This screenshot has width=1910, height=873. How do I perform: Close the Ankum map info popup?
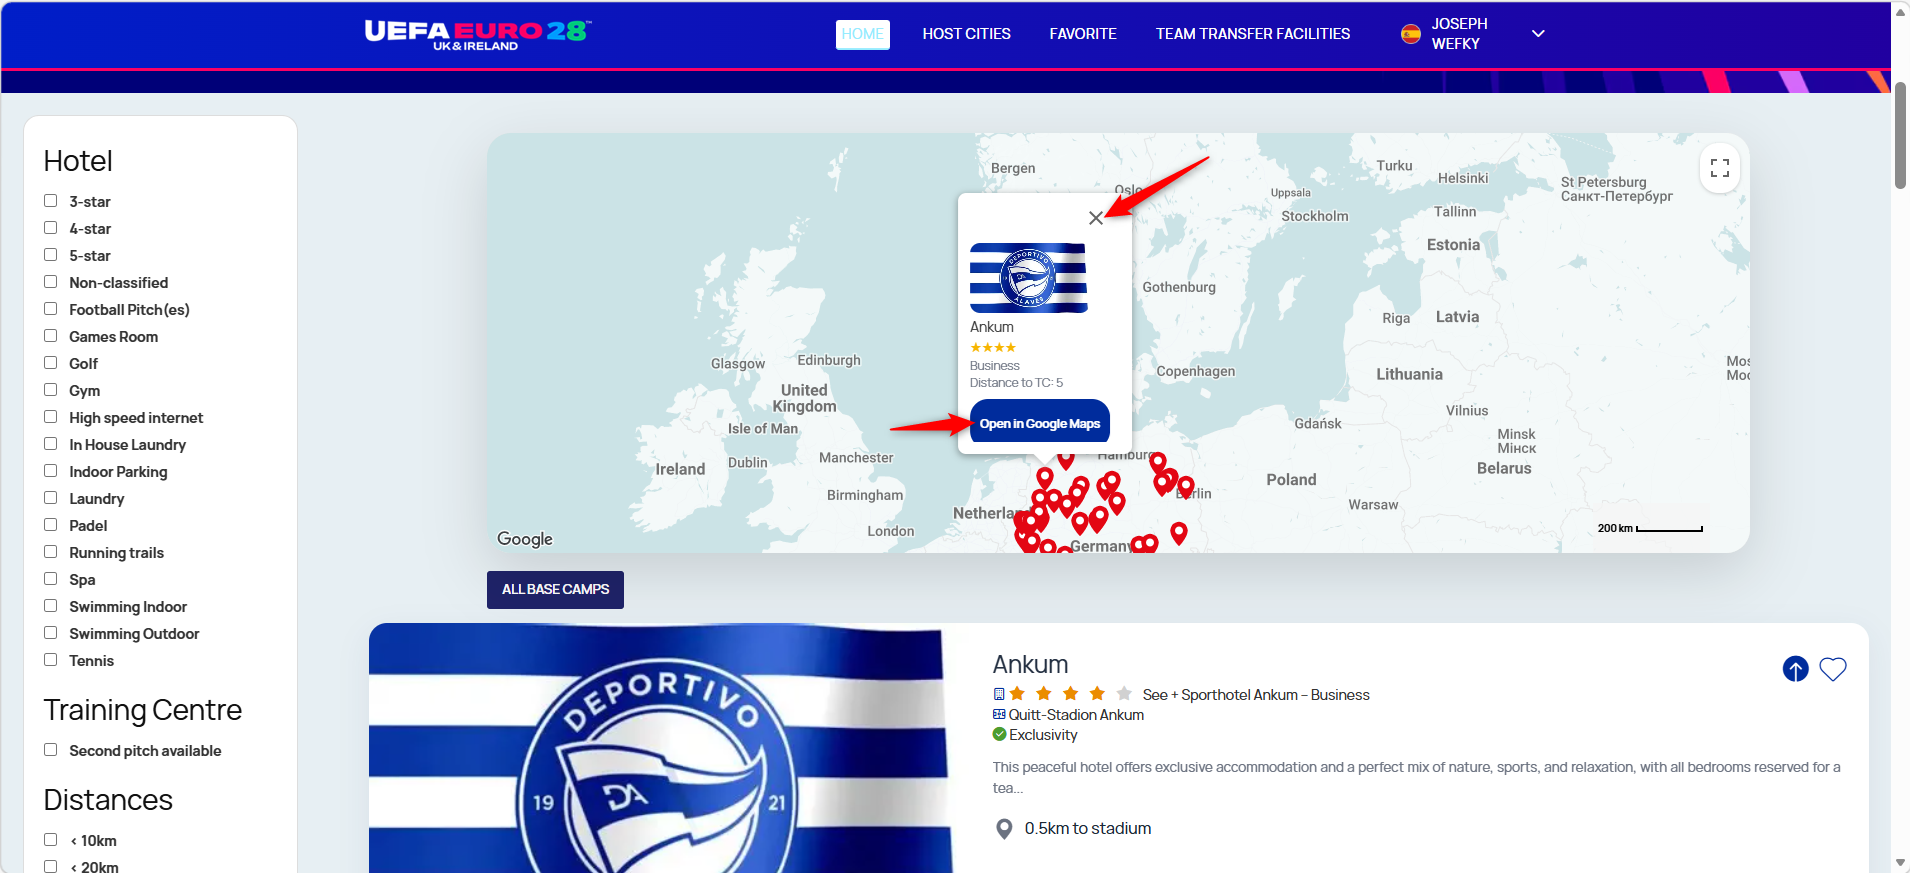(1096, 218)
